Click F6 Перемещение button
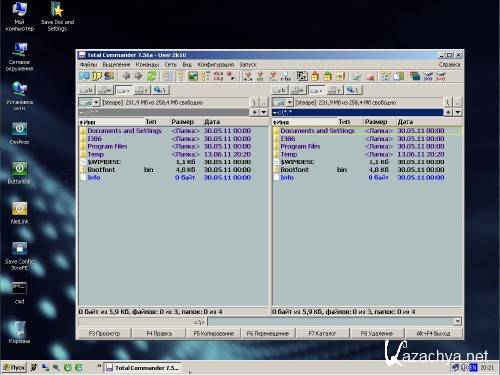The height and width of the screenshot is (375, 500). (268, 333)
